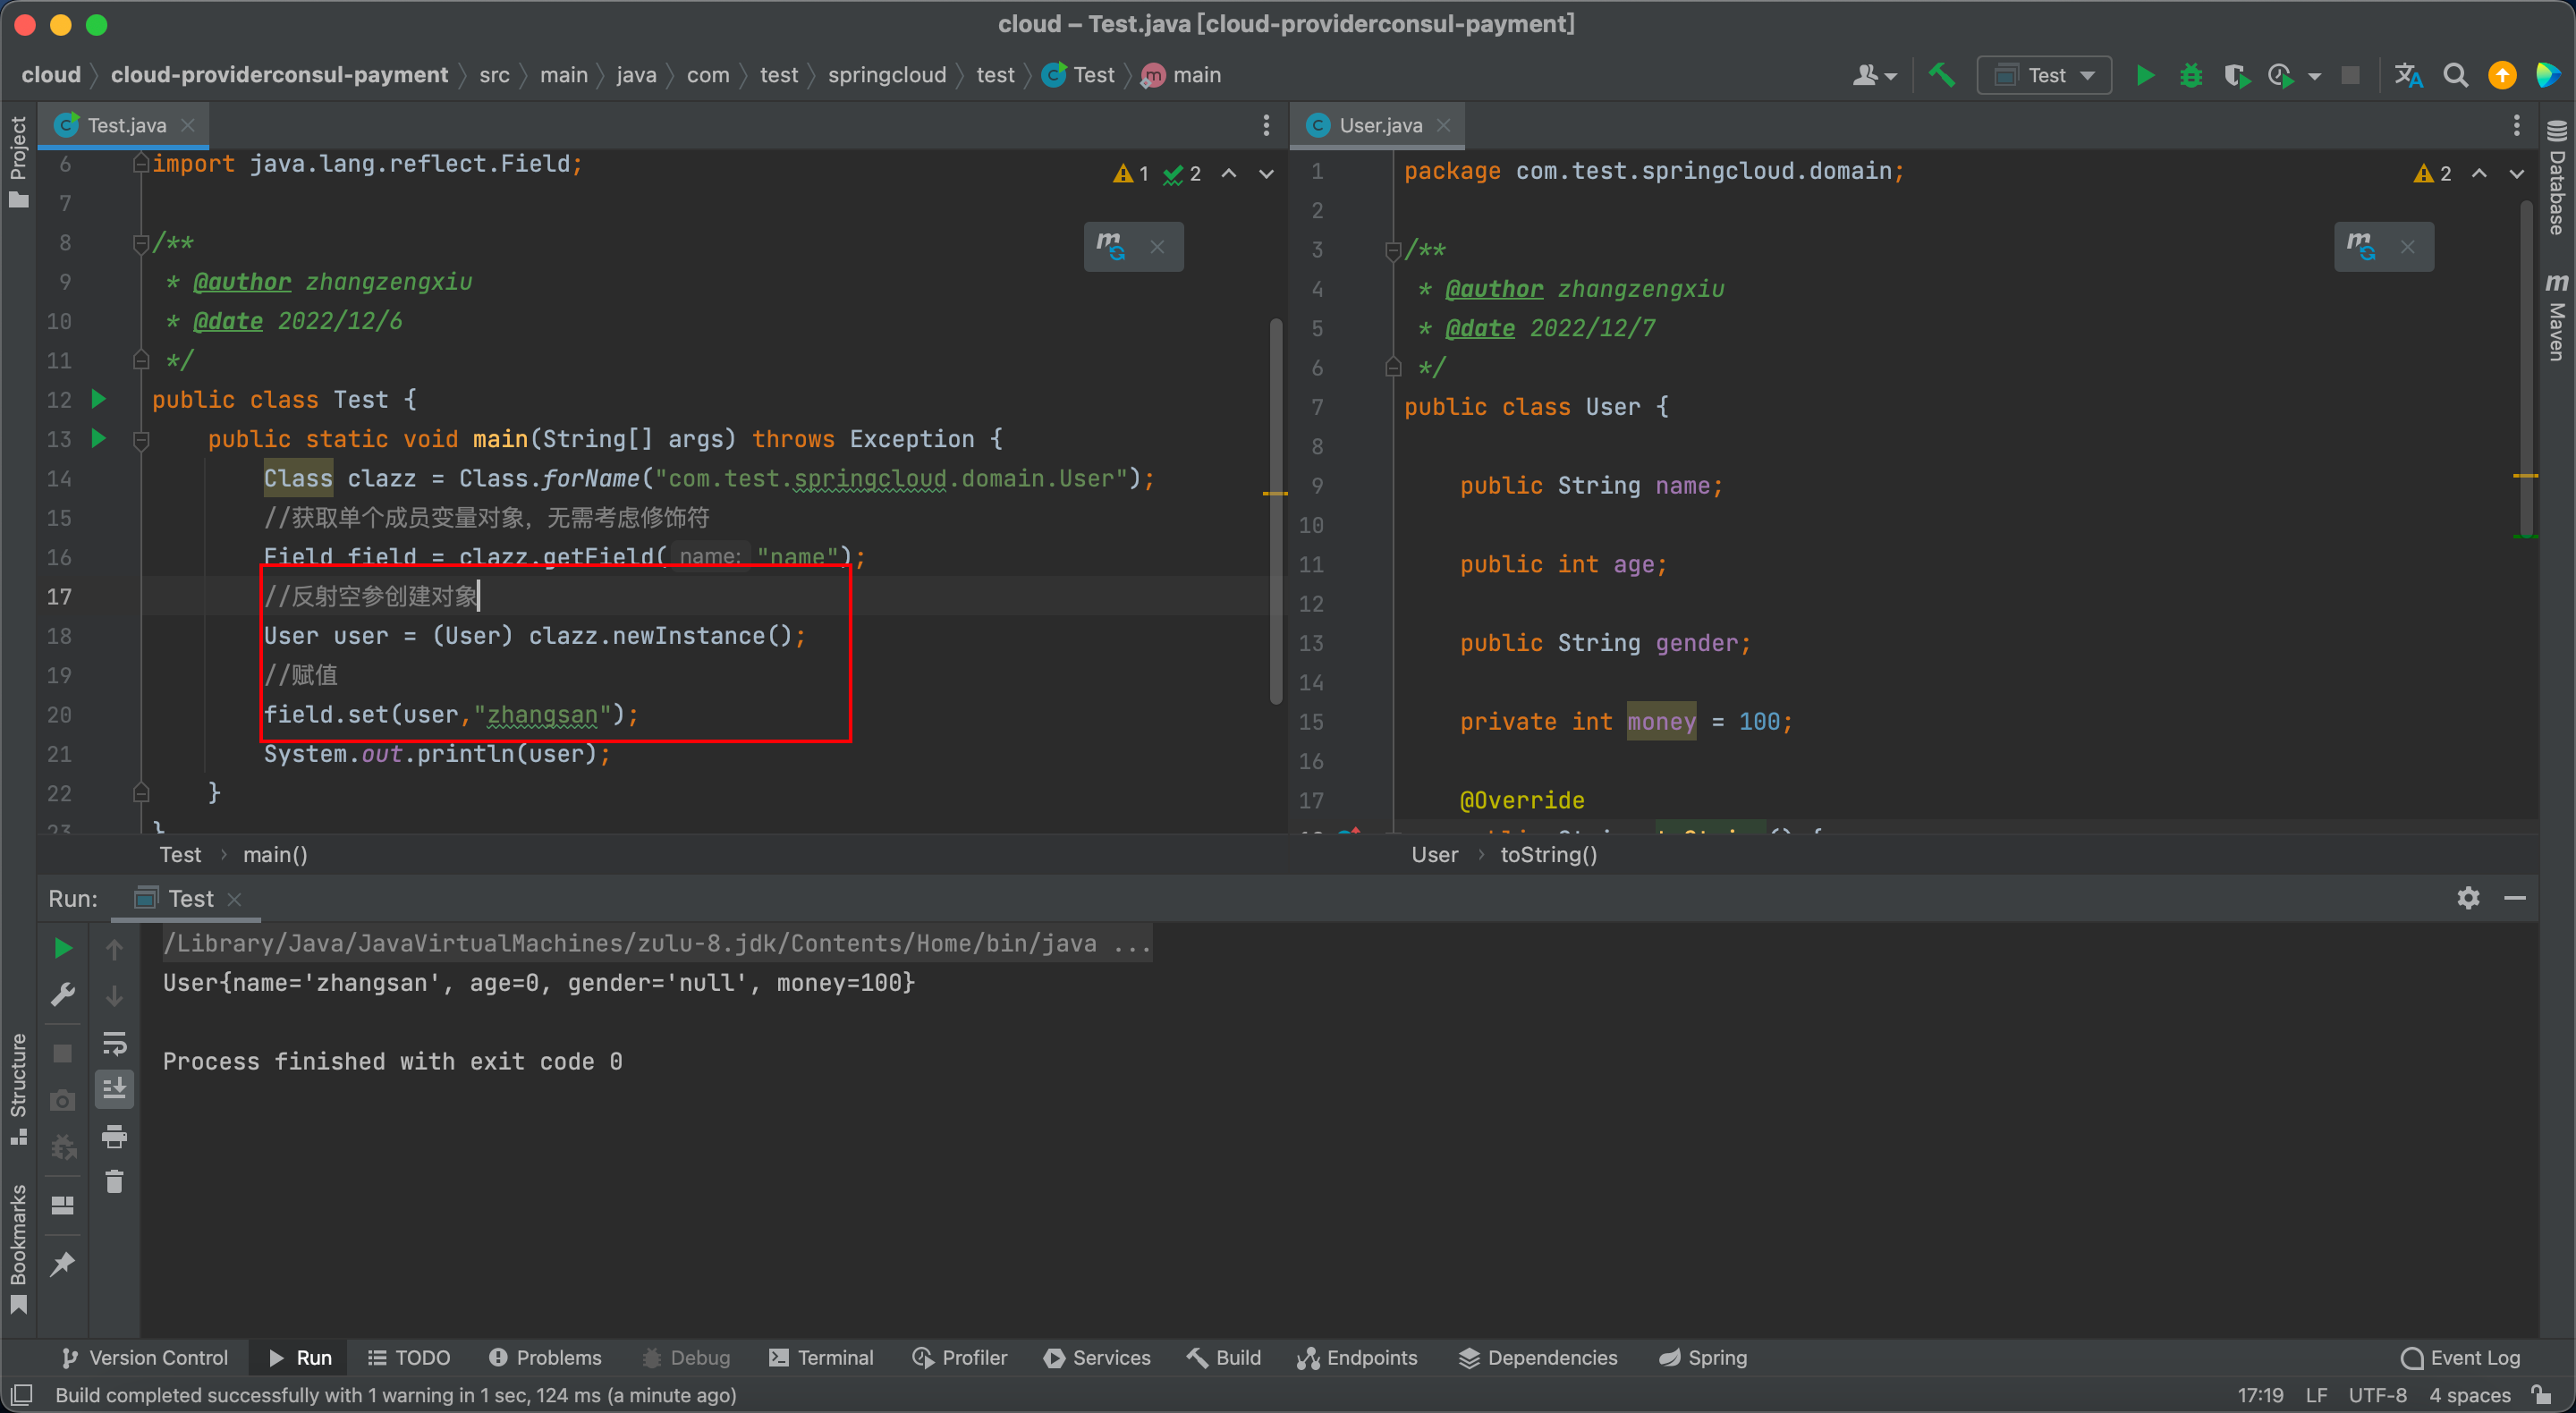This screenshot has width=2576, height=1413.
Task: Open the Event Log
Action: pos(2461,1357)
